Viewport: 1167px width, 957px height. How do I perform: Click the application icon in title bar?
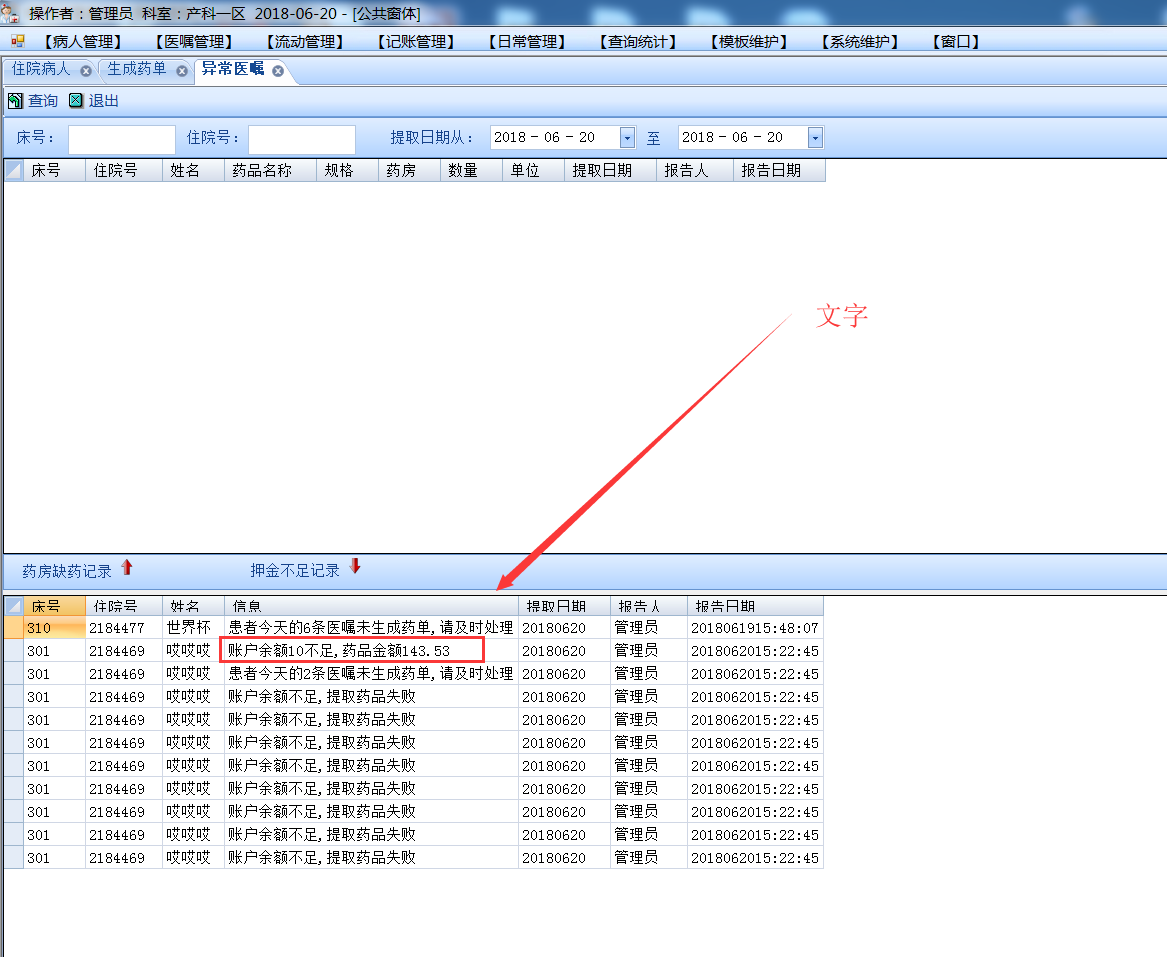click(10, 13)
